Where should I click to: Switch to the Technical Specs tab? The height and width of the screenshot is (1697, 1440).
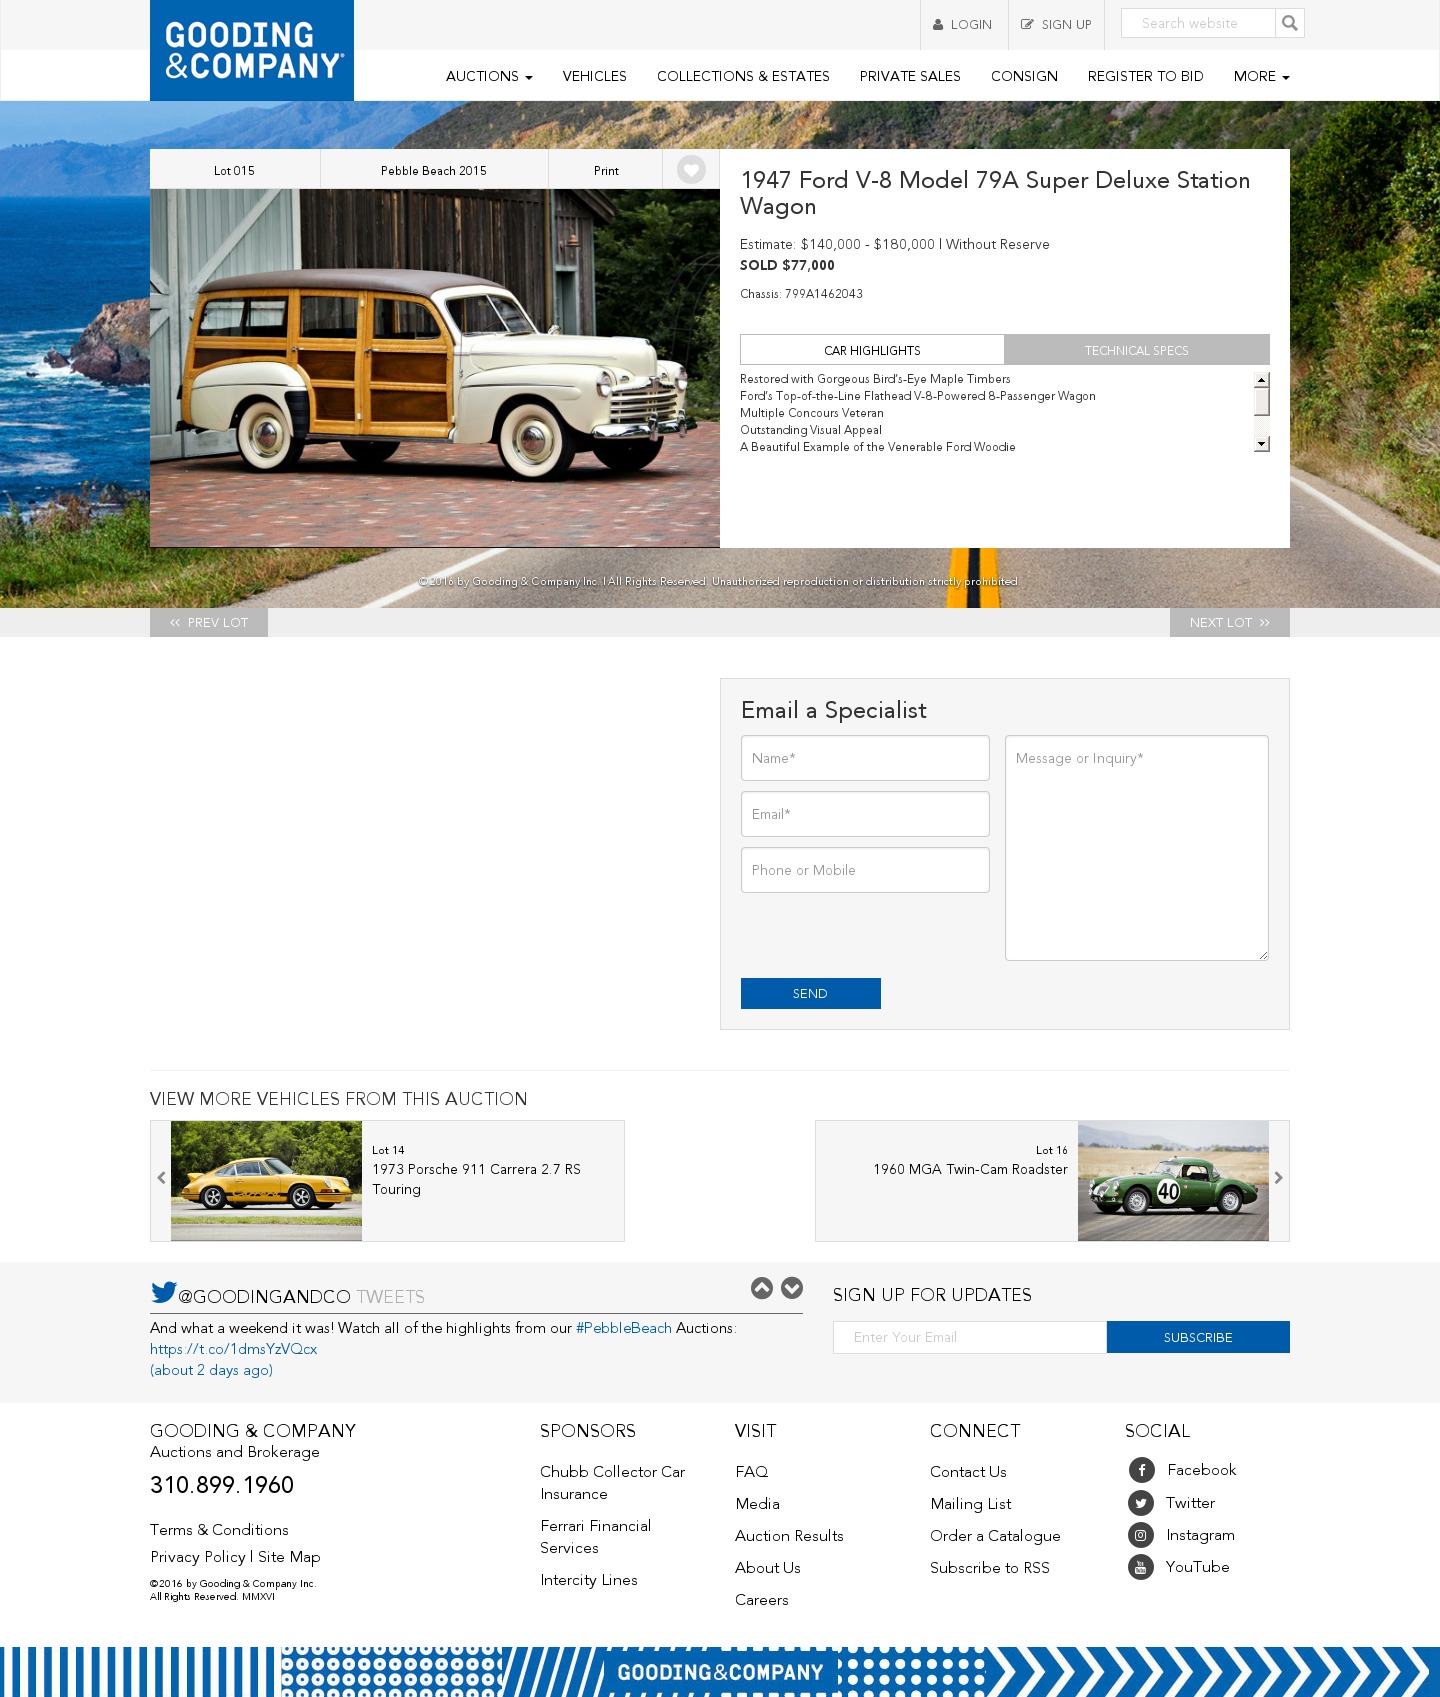click(x=1137, y=350)
